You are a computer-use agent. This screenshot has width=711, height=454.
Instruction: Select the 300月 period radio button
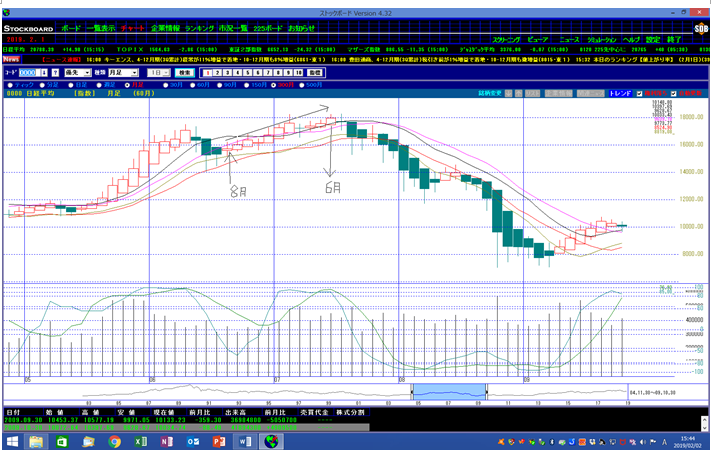[274, 85]
